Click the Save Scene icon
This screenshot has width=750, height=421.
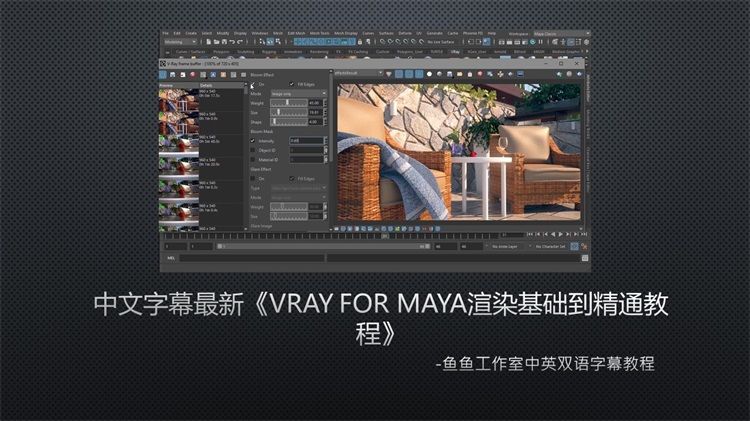point(224,42)
